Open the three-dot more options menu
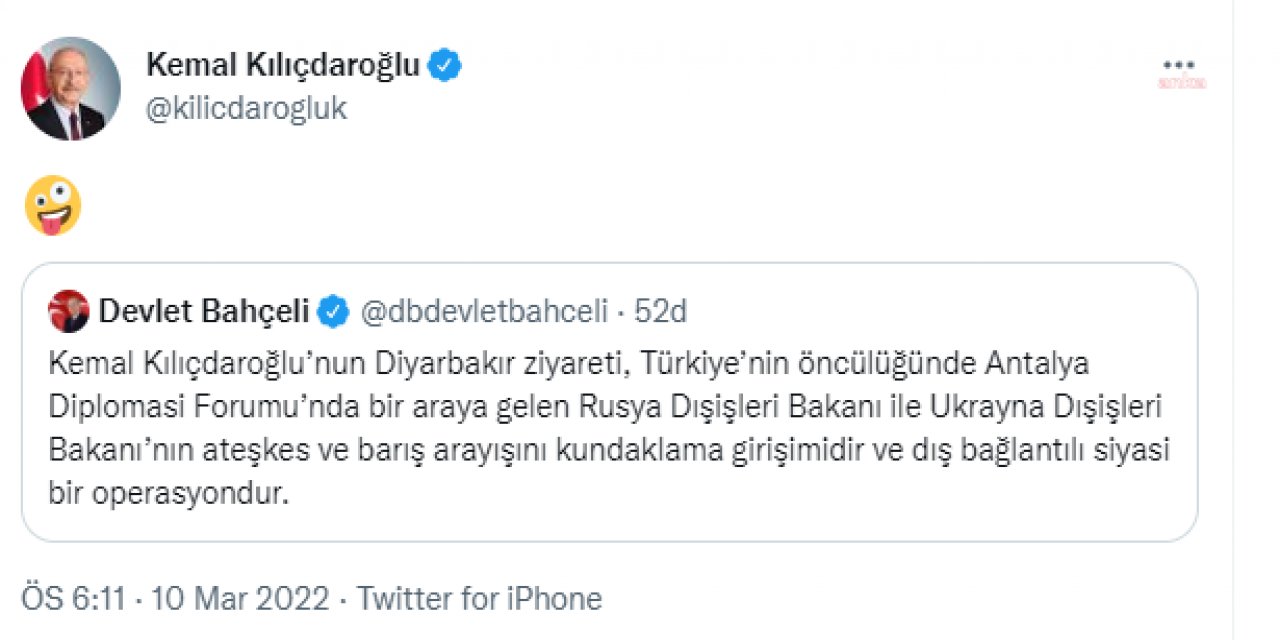1280x640 pixels. 1178,62
